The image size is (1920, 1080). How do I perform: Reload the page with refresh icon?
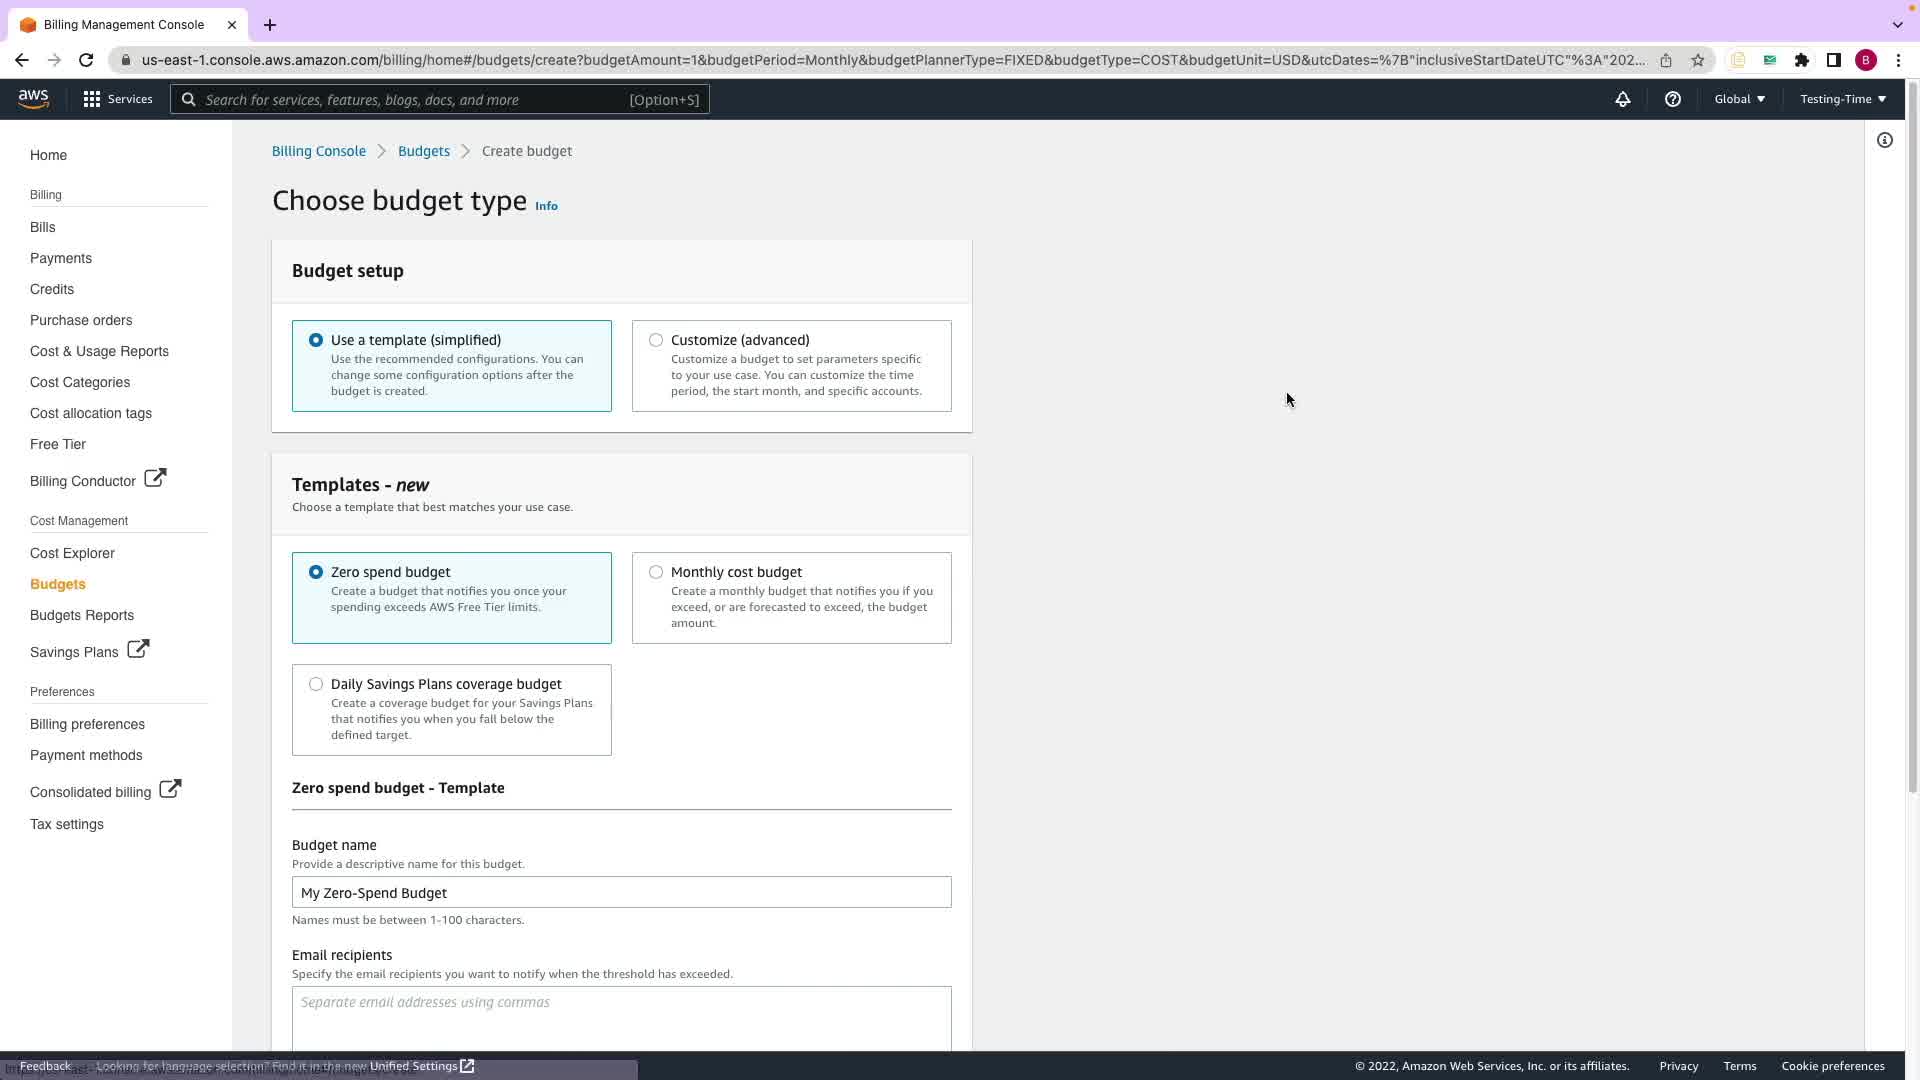click(x=86, y=60)
